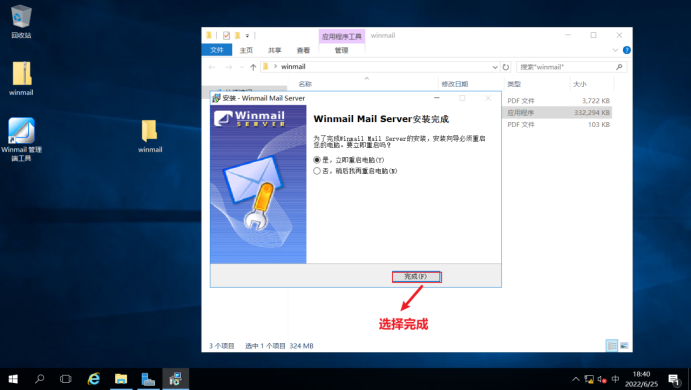Open network status tray icon

click(x=589, y=379)
